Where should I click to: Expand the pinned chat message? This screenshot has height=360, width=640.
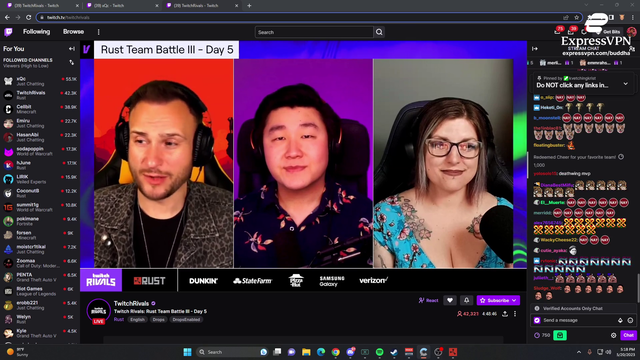point(626,84)
